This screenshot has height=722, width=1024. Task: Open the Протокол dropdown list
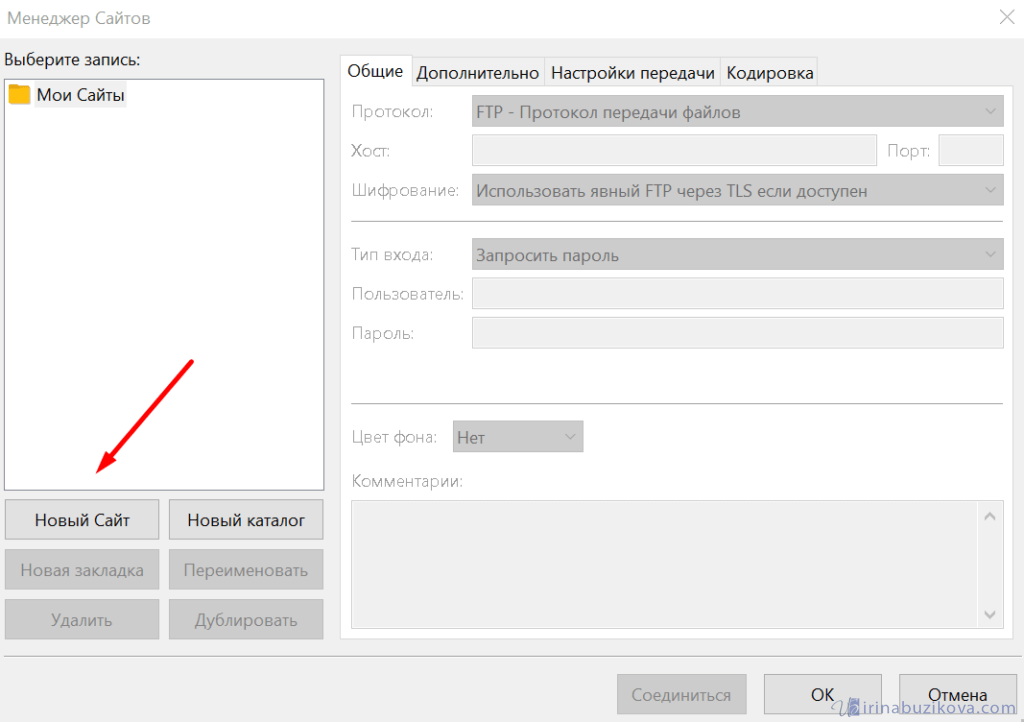click(736, 112)
